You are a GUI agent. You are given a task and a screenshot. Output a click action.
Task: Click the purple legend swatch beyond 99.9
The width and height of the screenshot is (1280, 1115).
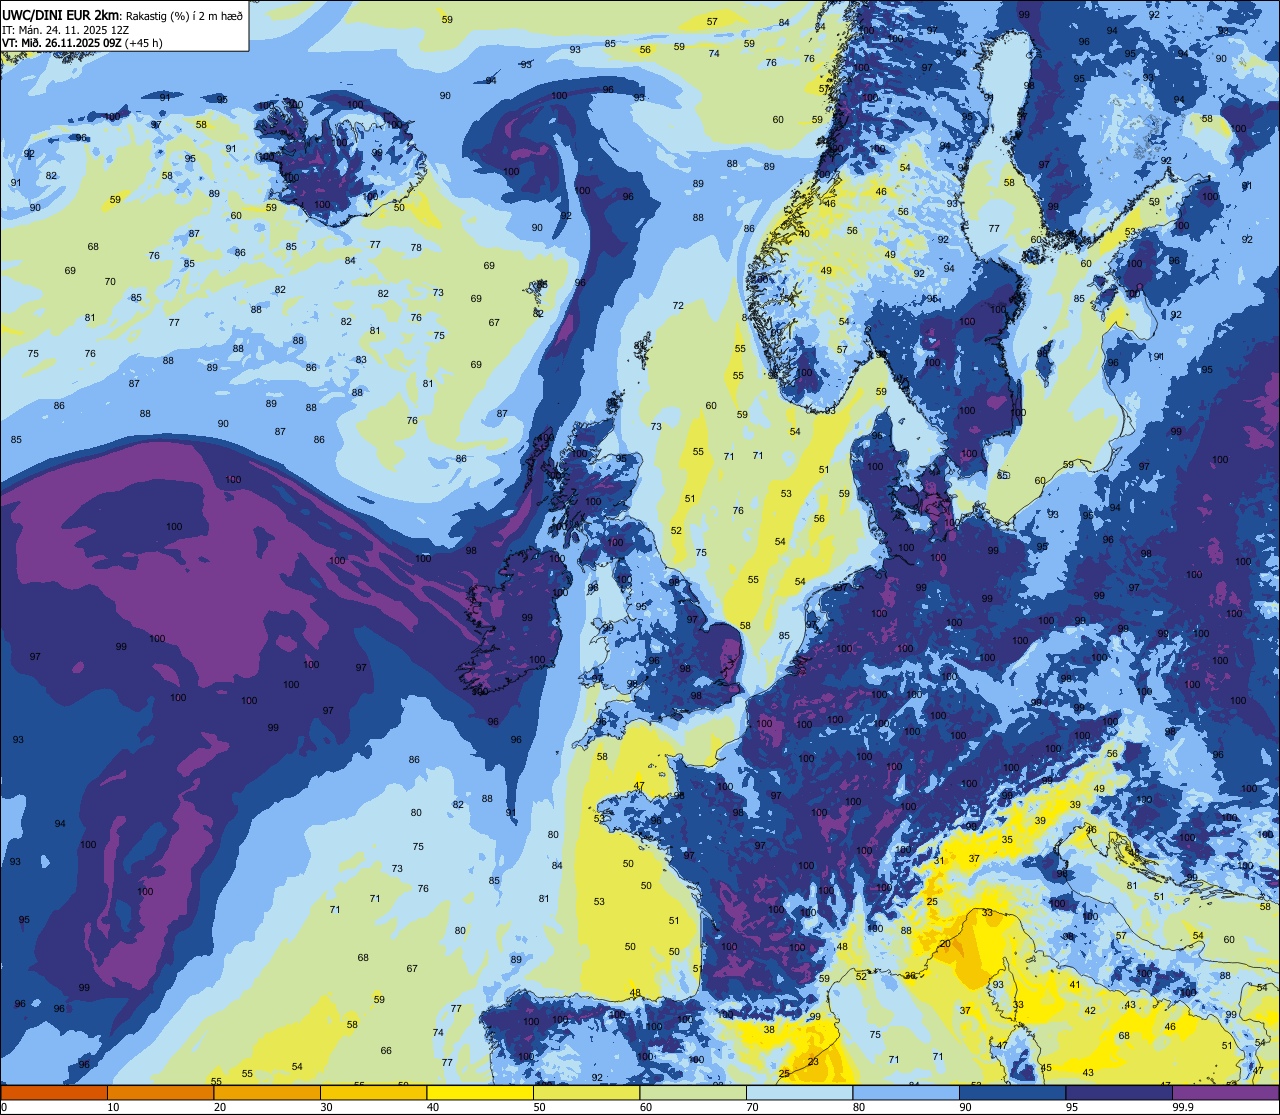click(1226, 1092)
